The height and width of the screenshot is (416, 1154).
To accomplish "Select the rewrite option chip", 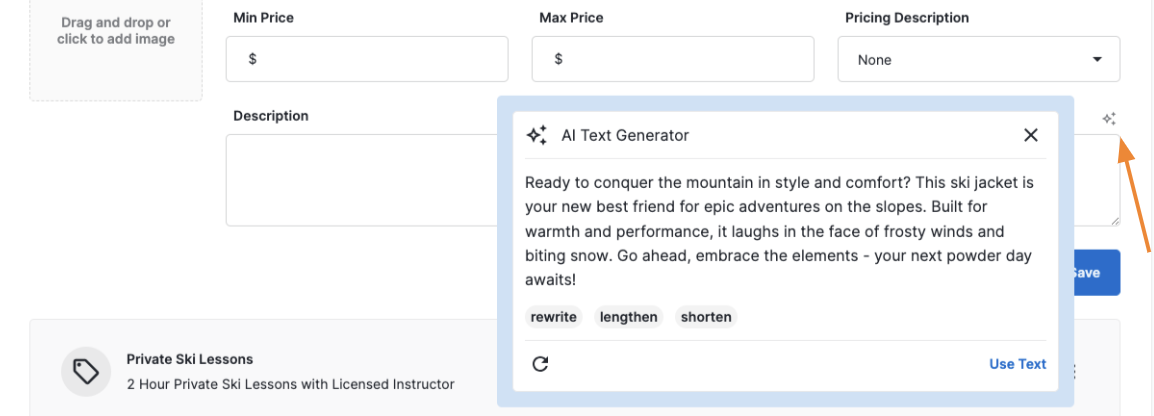I will [x=553, y=317].
